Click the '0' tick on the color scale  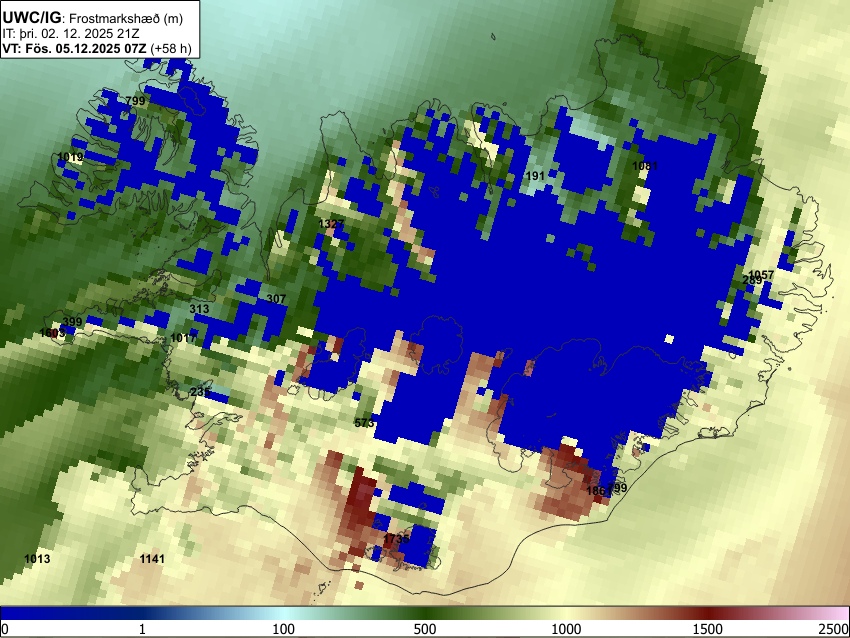point(5,629)
